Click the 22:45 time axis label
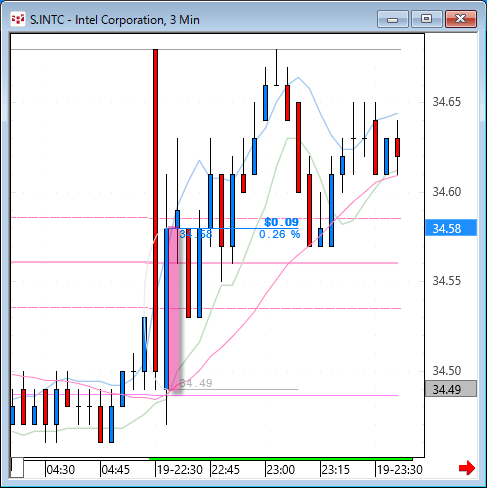The height and width of the screenshot is (488, 487). pyautogui.click(x=226, y=470)
